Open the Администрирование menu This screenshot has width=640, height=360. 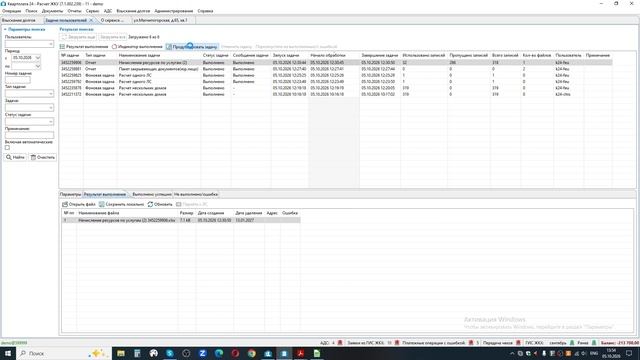pyautogui.click(x=173, y=11)
